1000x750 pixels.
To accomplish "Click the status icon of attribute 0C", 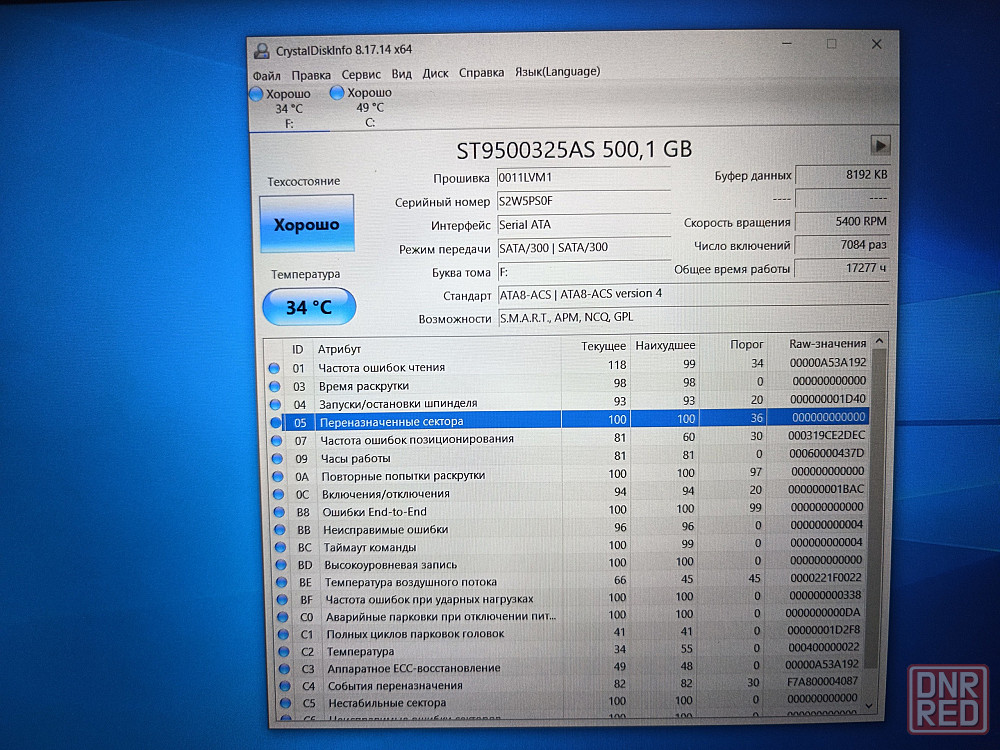I will pos(279,494).
